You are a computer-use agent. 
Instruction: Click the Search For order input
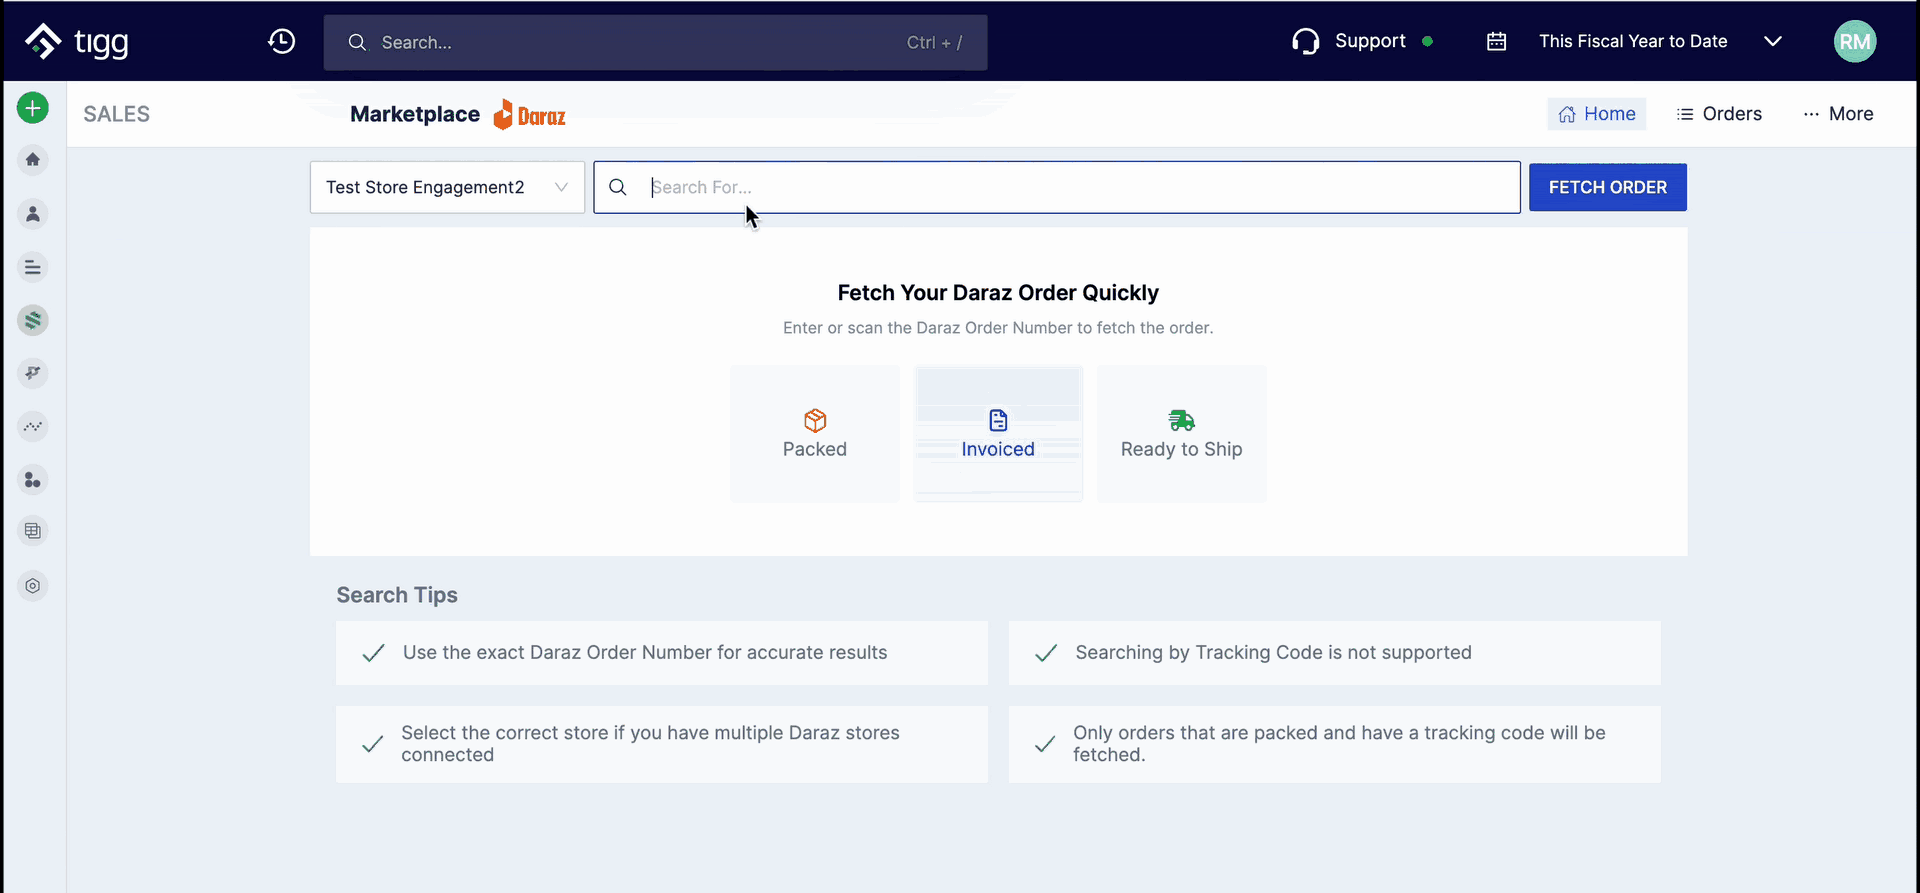click(x=1057, y=187)
